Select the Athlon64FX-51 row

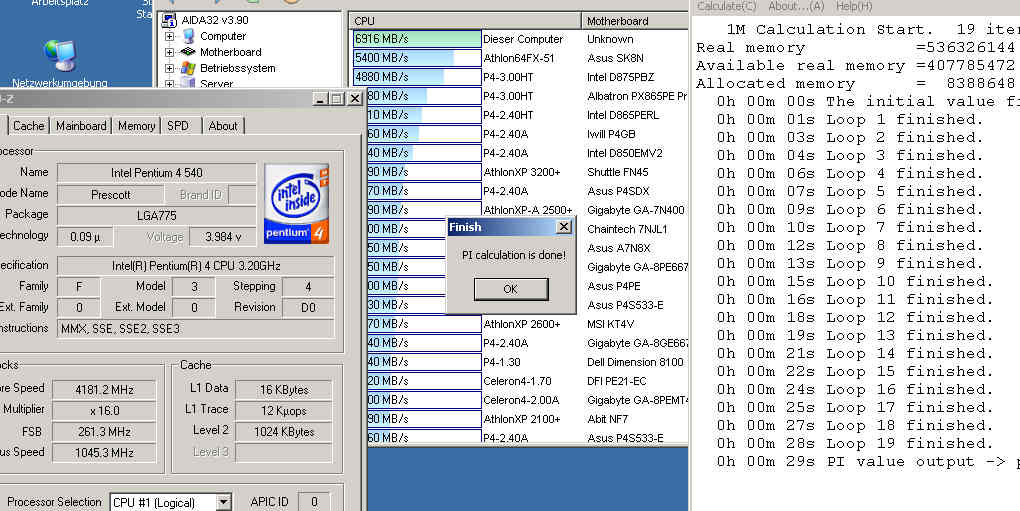[519, 58]
